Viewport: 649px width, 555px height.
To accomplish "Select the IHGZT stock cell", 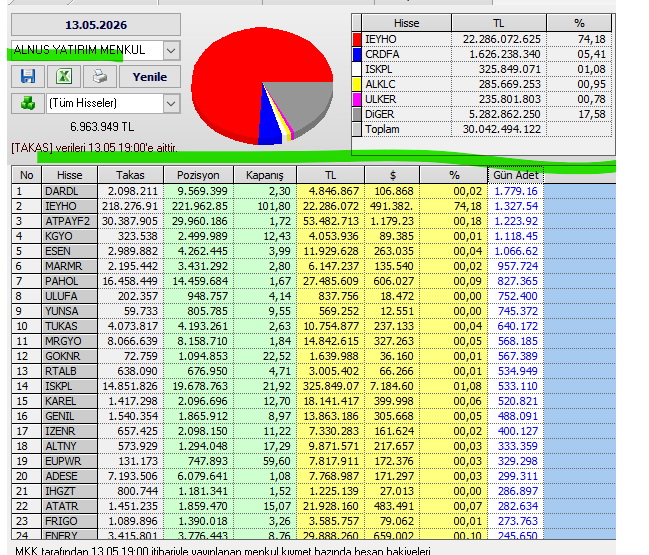I will pyautogui.click(x=70, y=491).
